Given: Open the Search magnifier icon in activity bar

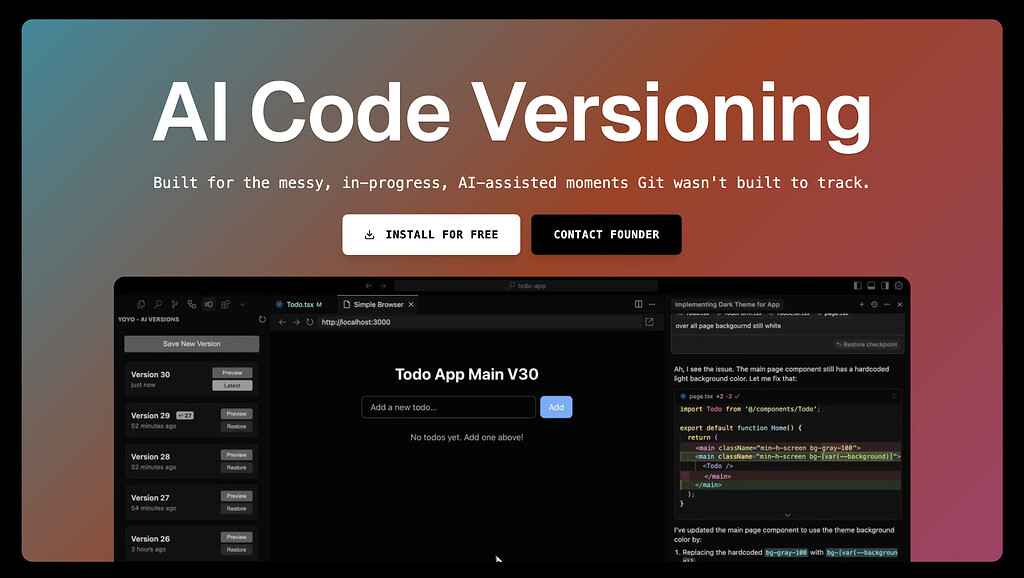Looking at the screenshot, I should point(157,304).
